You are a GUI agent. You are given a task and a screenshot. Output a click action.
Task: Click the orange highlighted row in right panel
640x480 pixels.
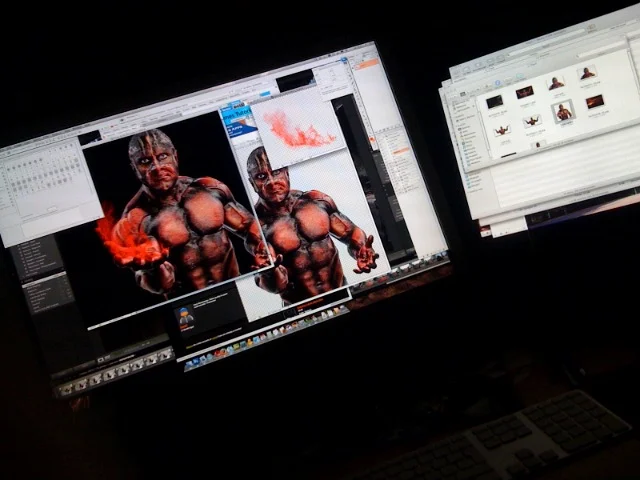click(x=400, y=150)
